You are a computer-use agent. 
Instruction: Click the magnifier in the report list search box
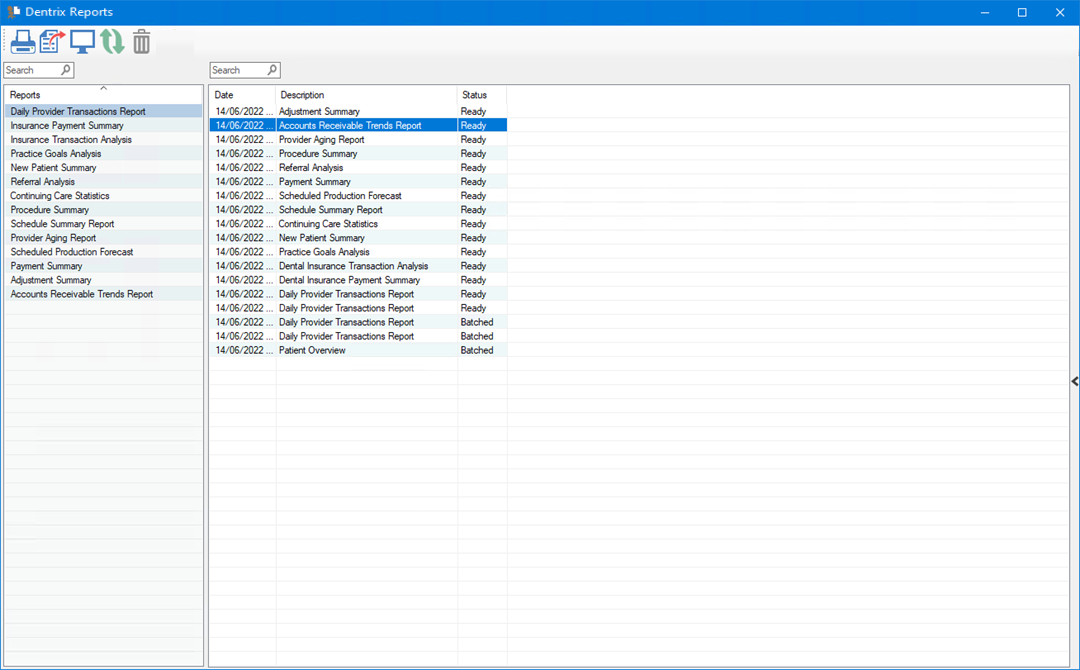coord(272,71)
